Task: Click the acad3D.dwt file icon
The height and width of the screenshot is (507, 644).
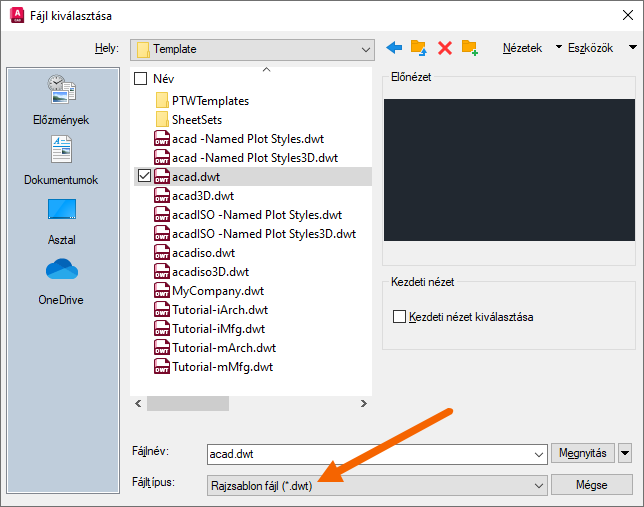Action: click(162, 196)
